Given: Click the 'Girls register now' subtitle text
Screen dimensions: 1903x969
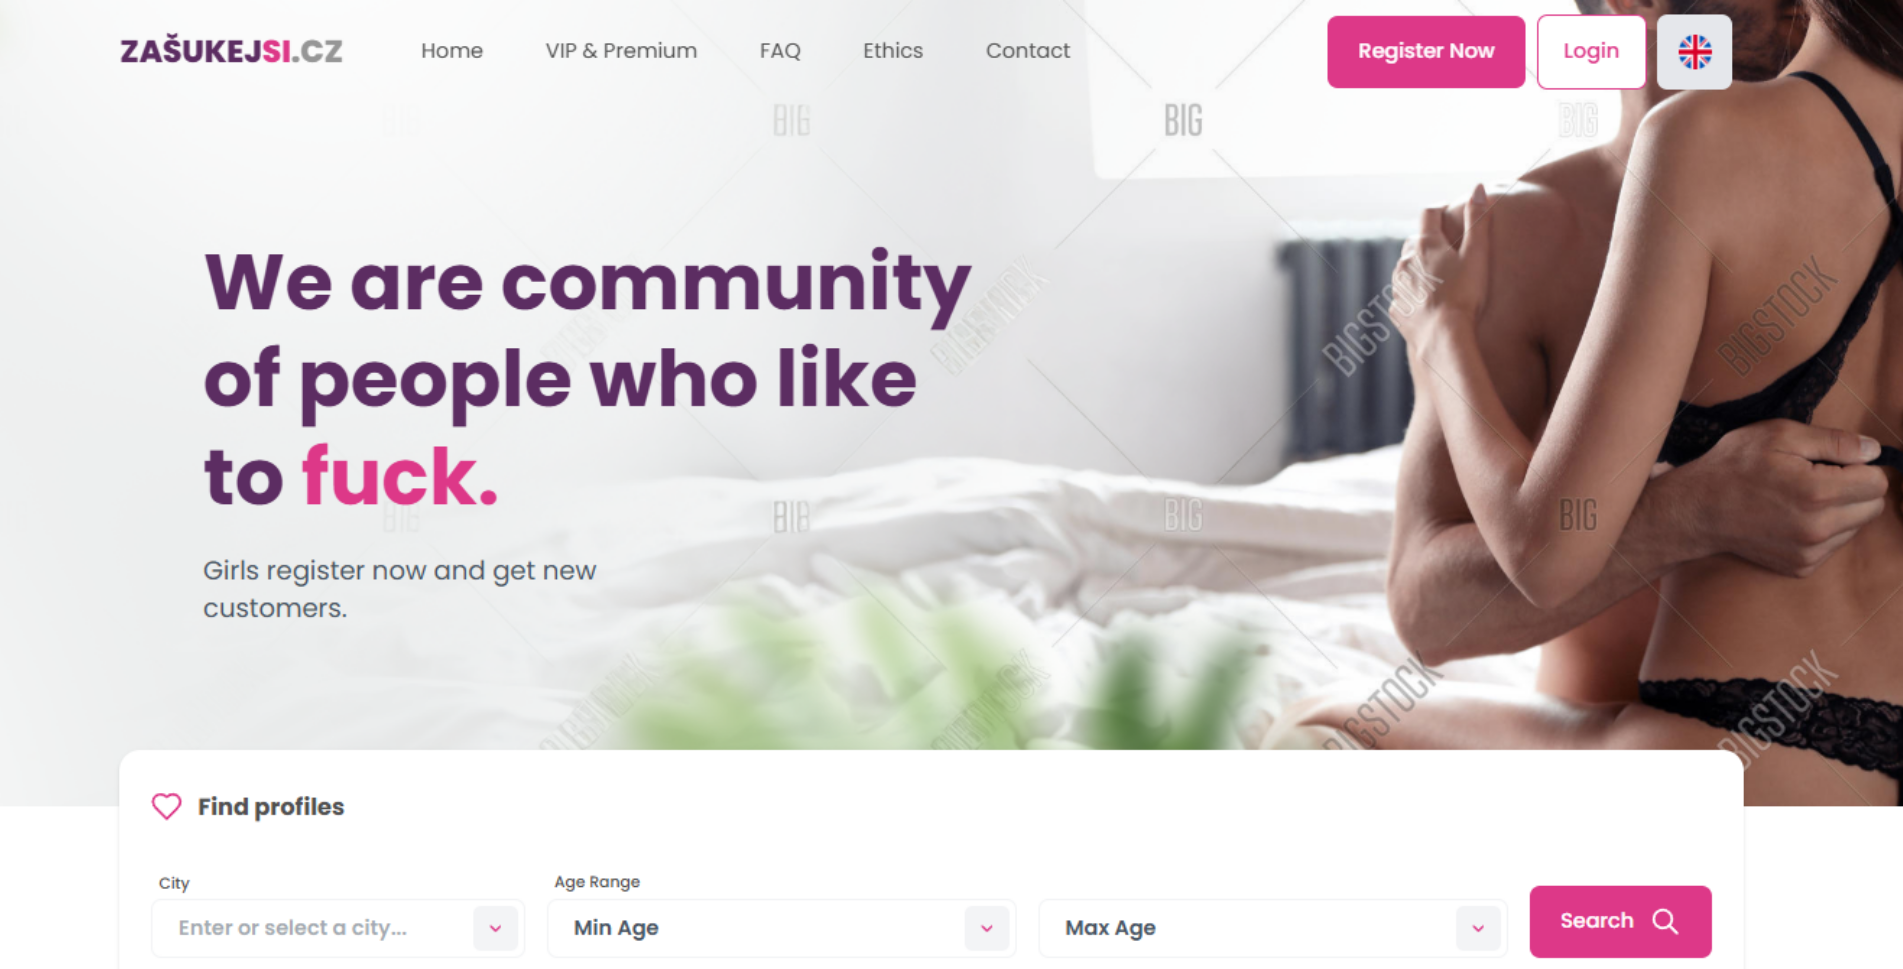Looking at the screenshot, I should coord(400,589).
